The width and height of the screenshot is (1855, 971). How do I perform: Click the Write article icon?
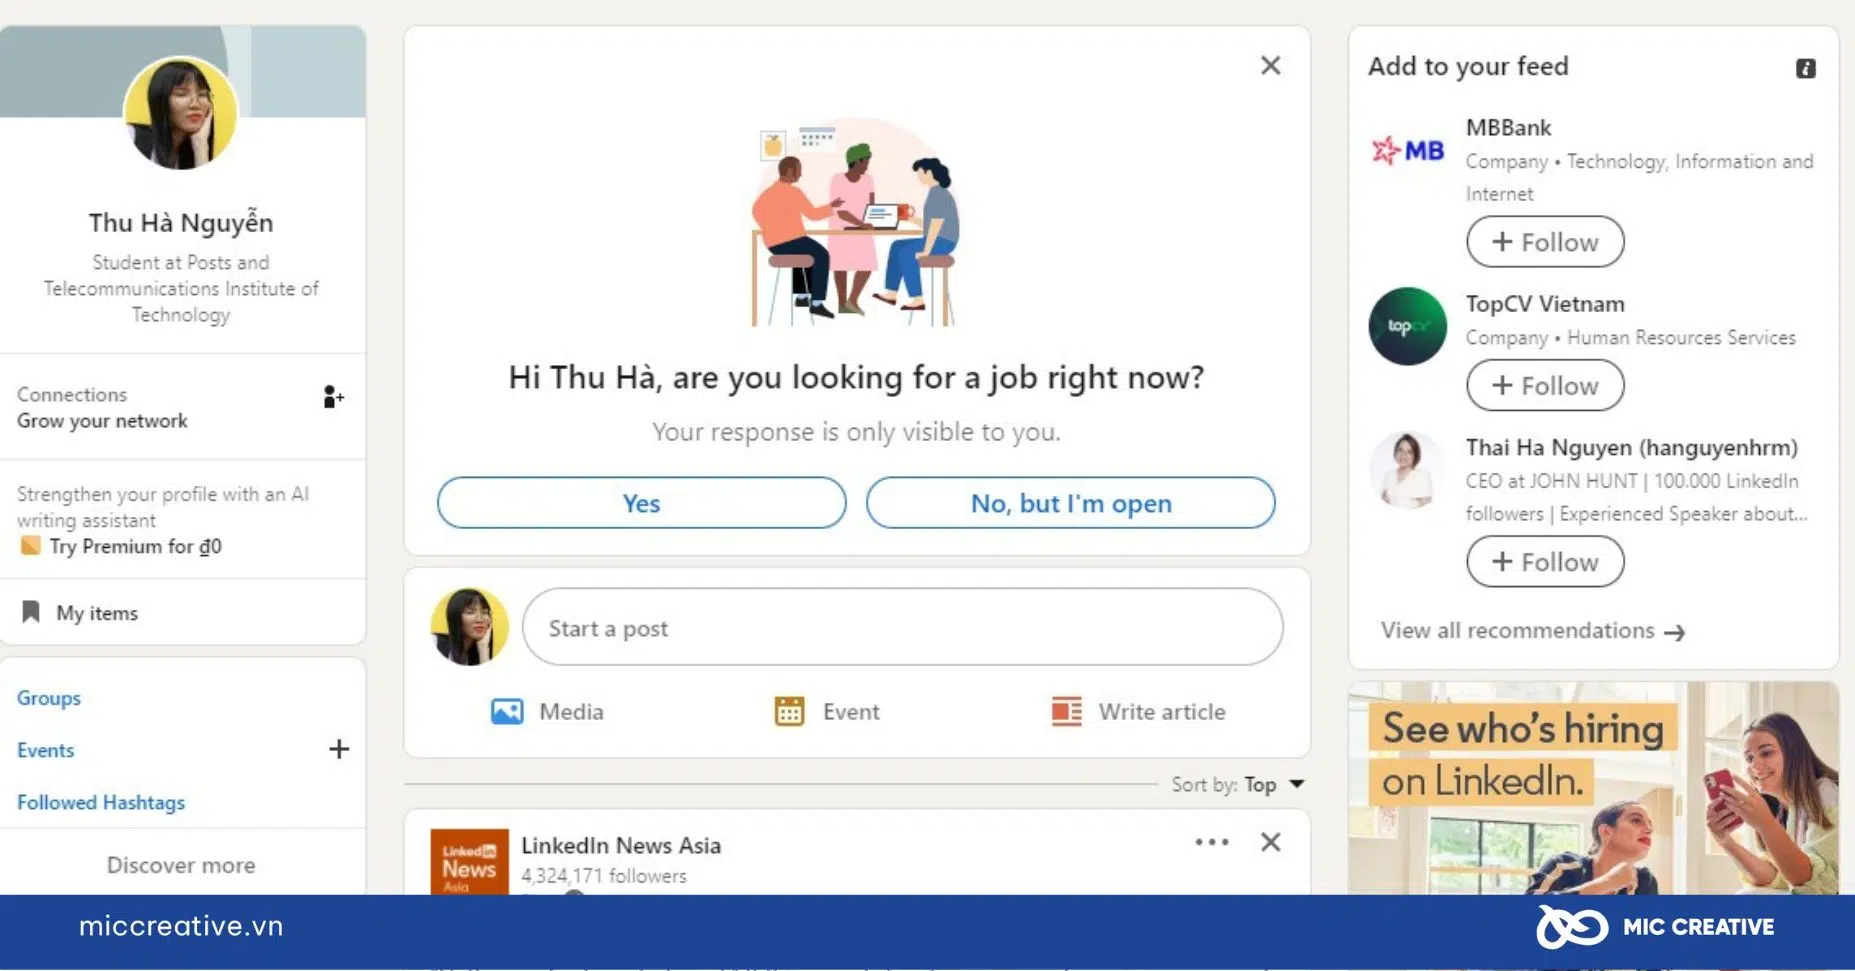(1067, 712)
